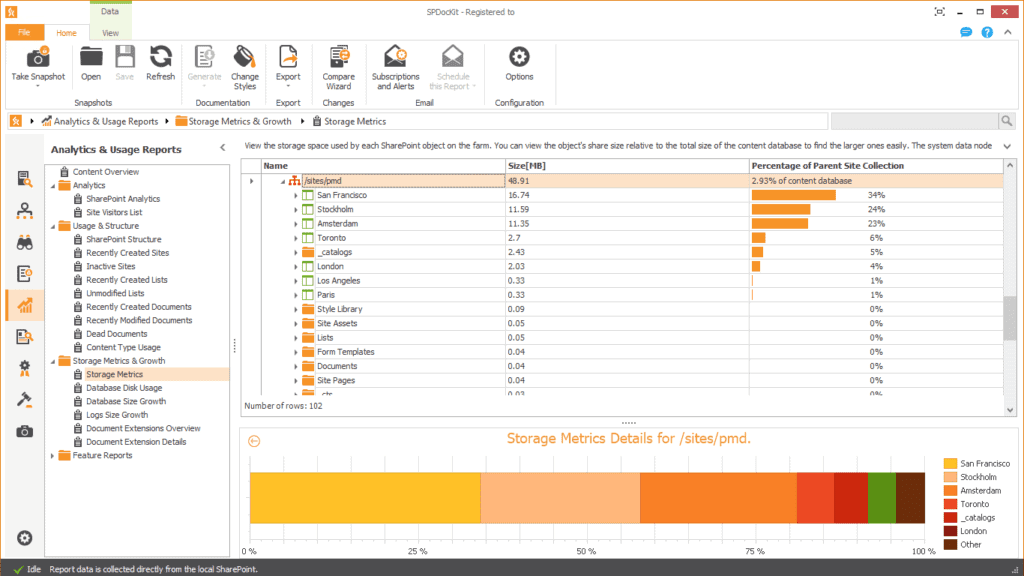Click the grid scroll down arrow
Viewport: 1024px width, 576px height.
[x=1010, y=410]
